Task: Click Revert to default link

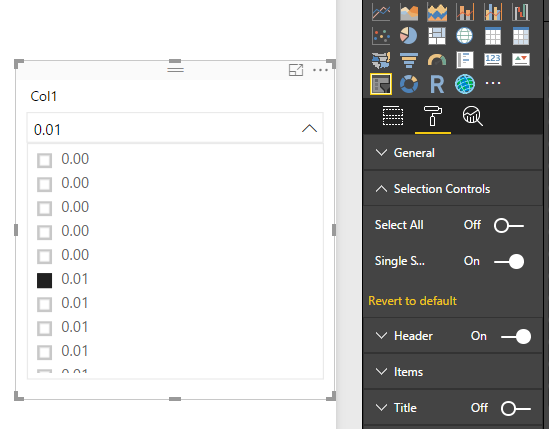Action: [412, 301]
